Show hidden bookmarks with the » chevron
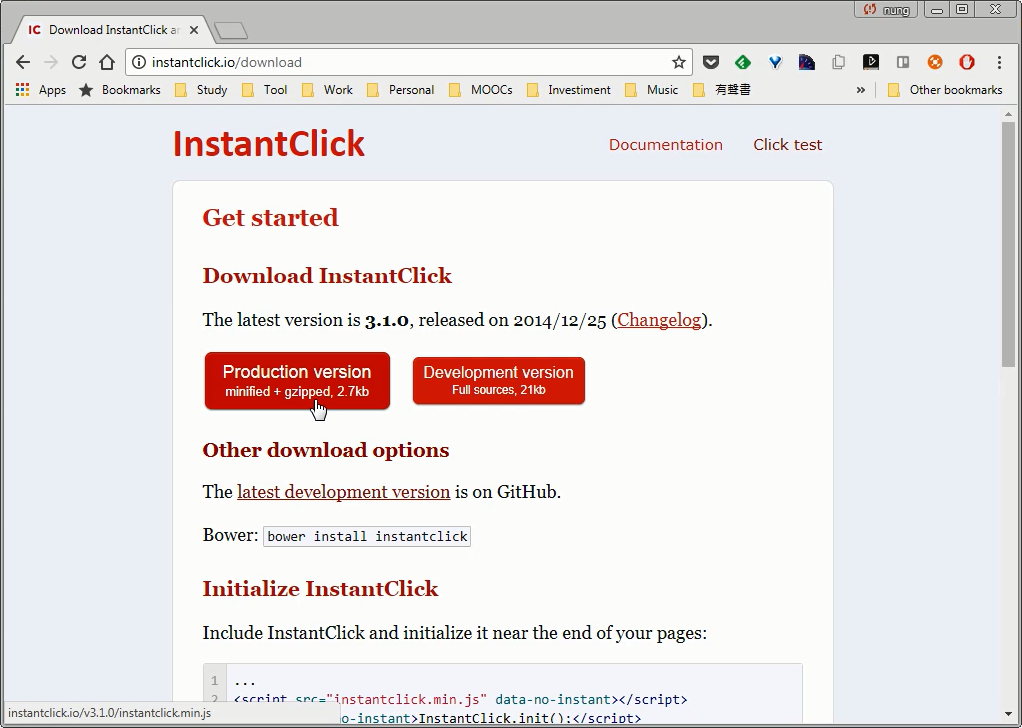1022x728 pixels. (860, 90)
